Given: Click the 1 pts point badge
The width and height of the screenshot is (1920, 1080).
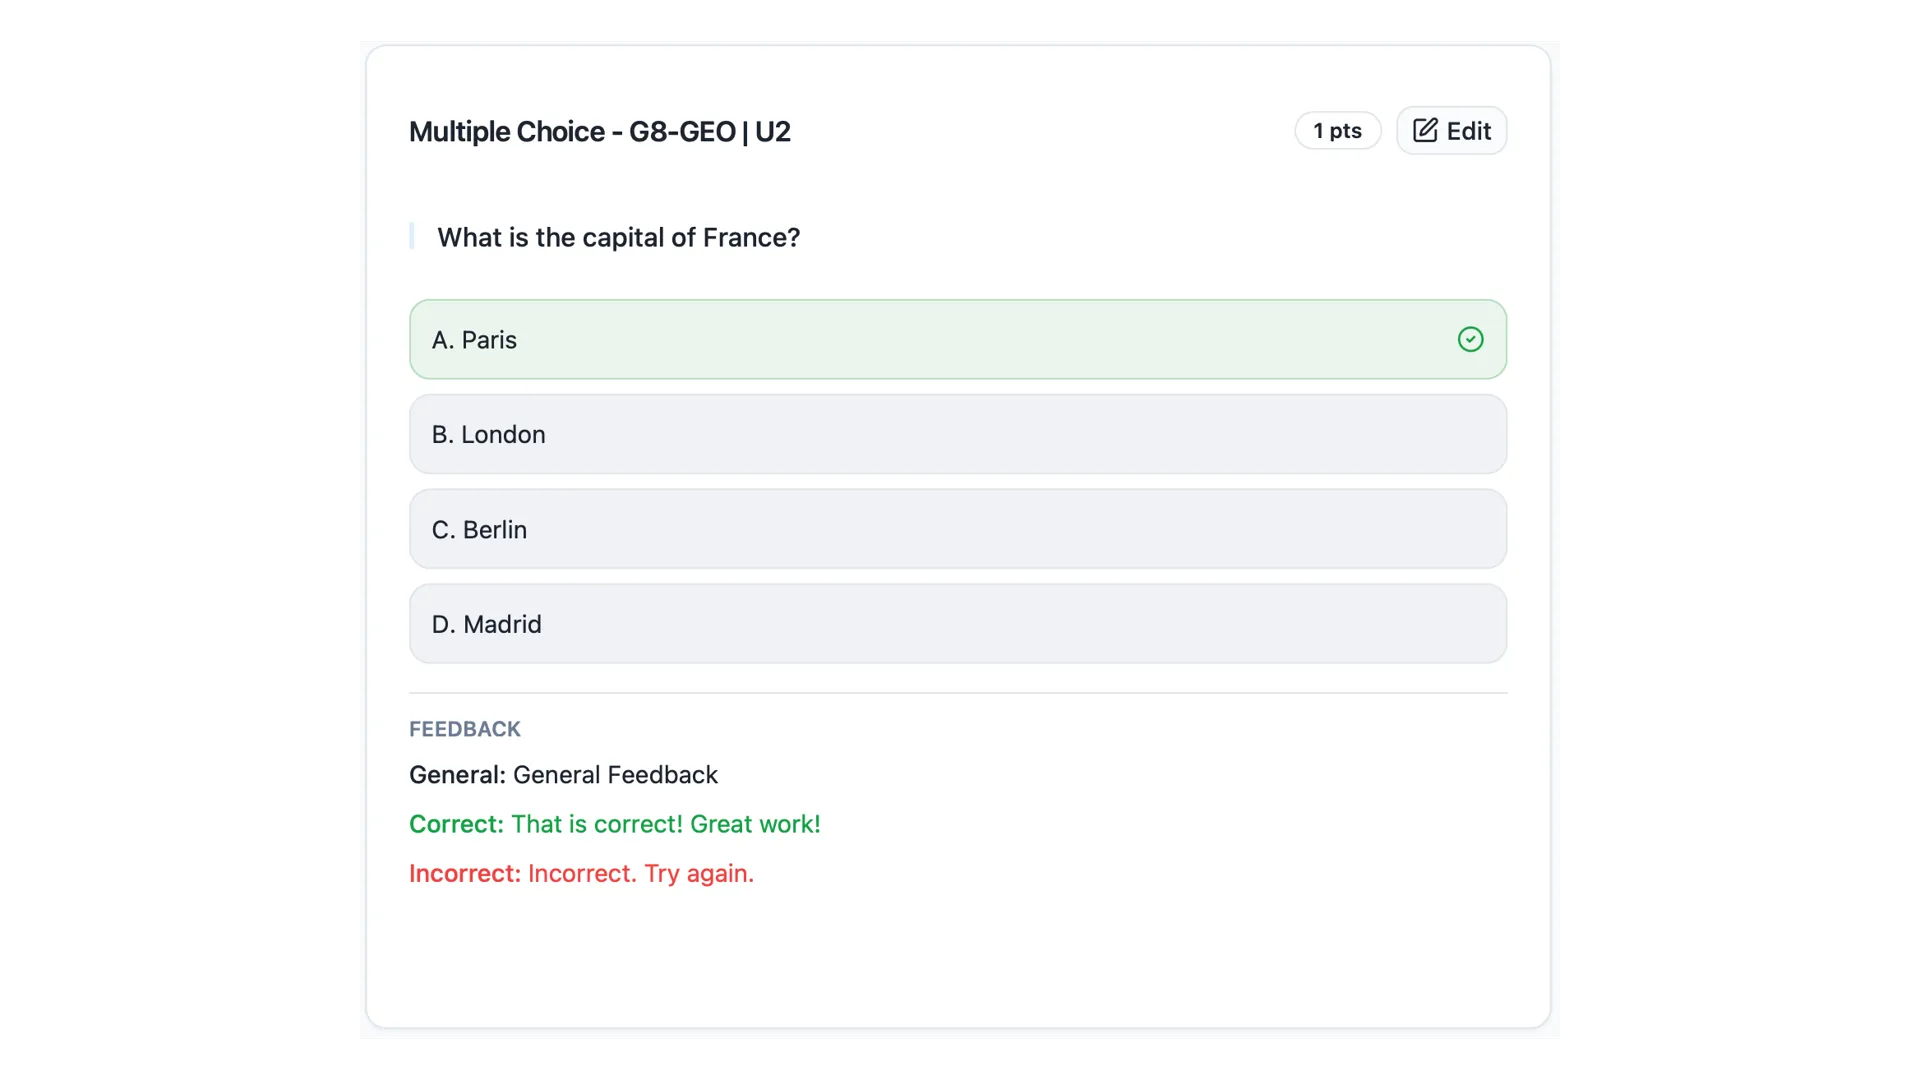Looking at the screenshot, I should (1337, 130).
